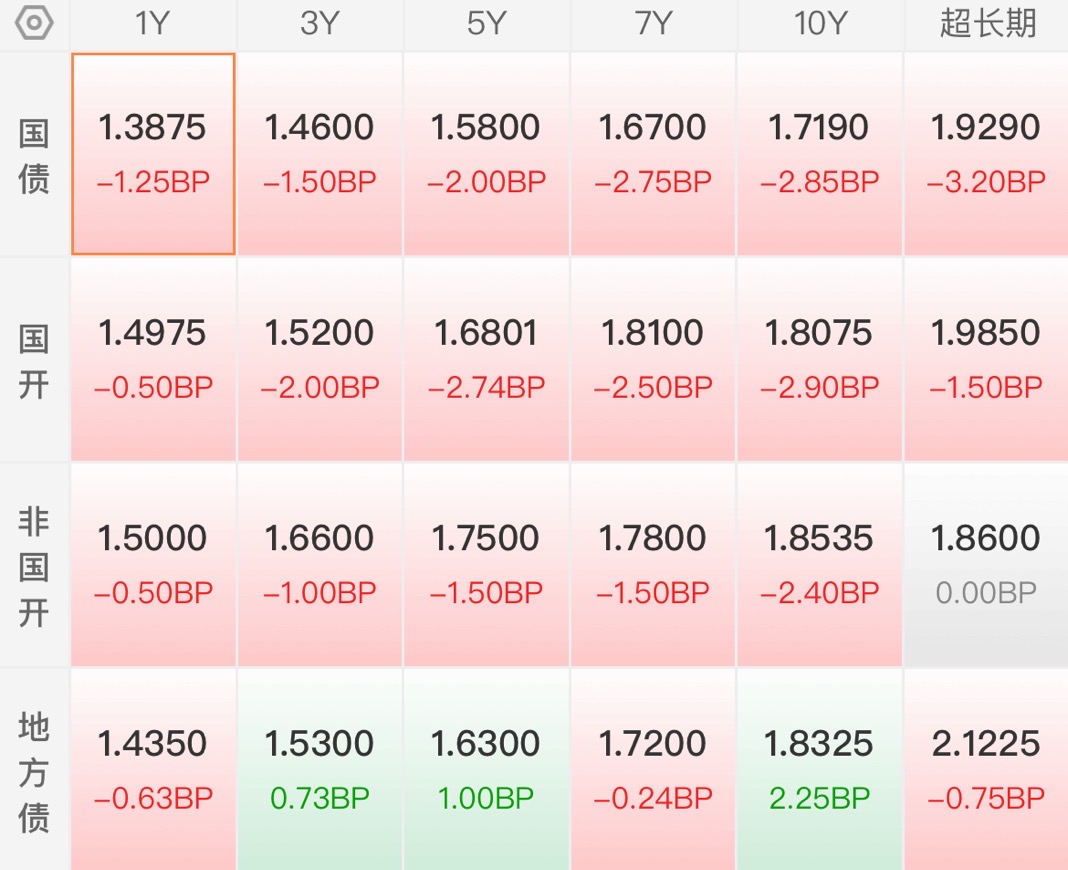Open 非国开 3Y cell showing 1.6600
This screenshot has height=870, width=1068.
[319, 565]
